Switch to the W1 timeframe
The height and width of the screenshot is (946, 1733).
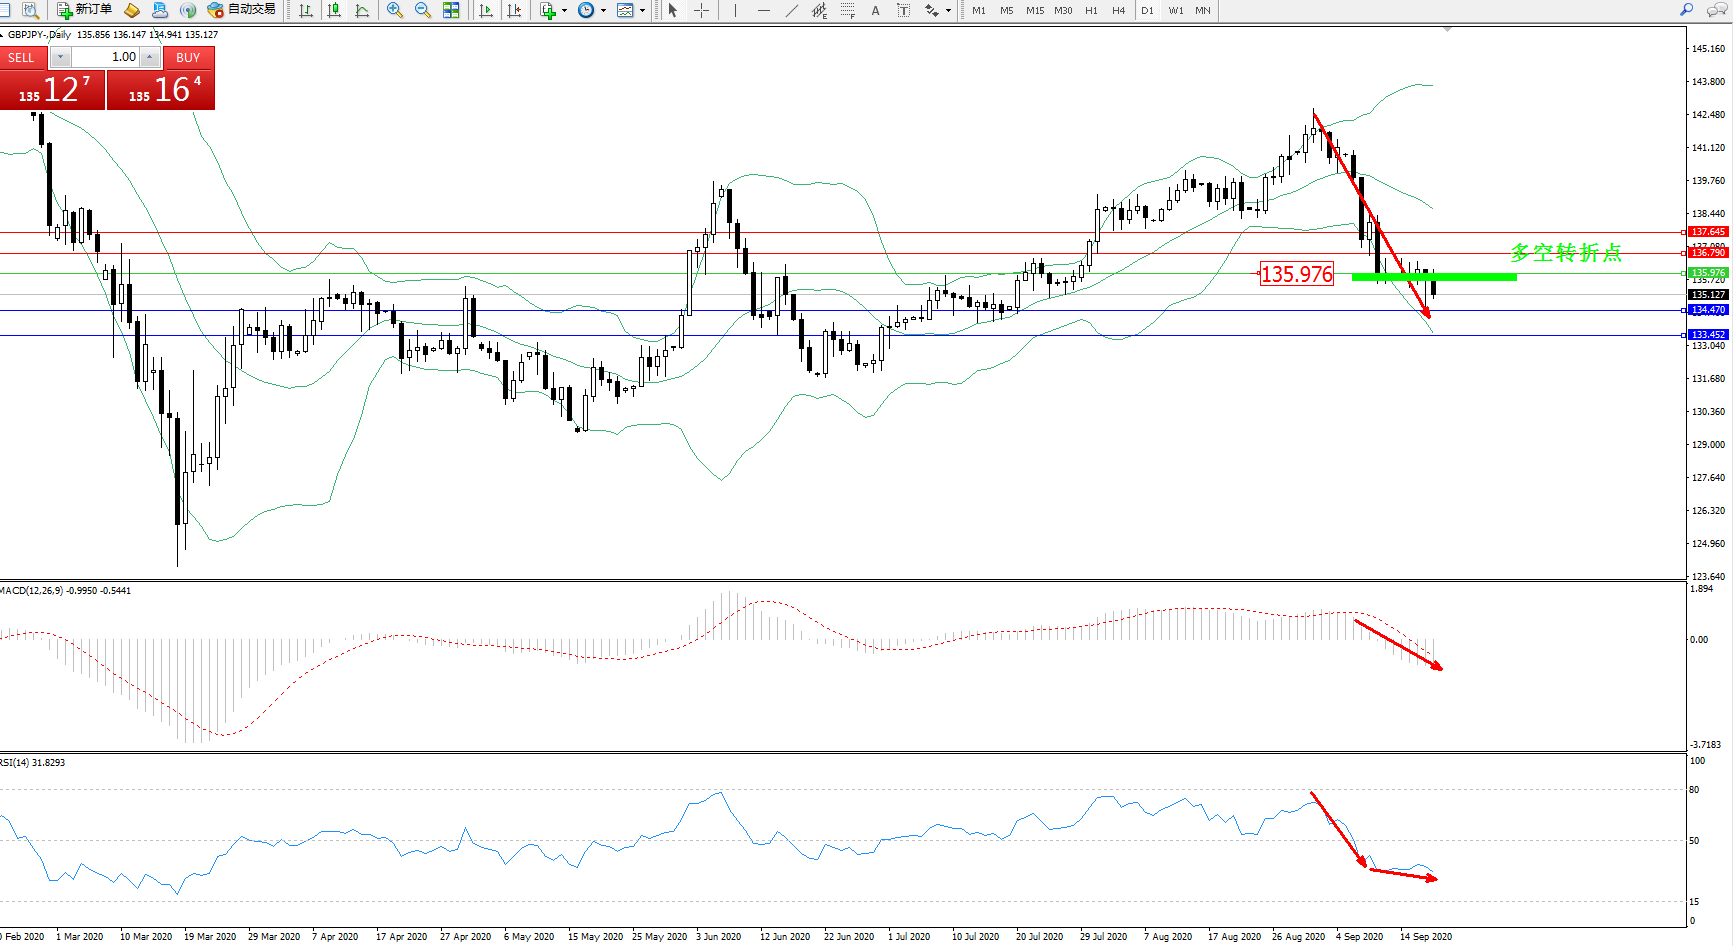pos(1175,10)
